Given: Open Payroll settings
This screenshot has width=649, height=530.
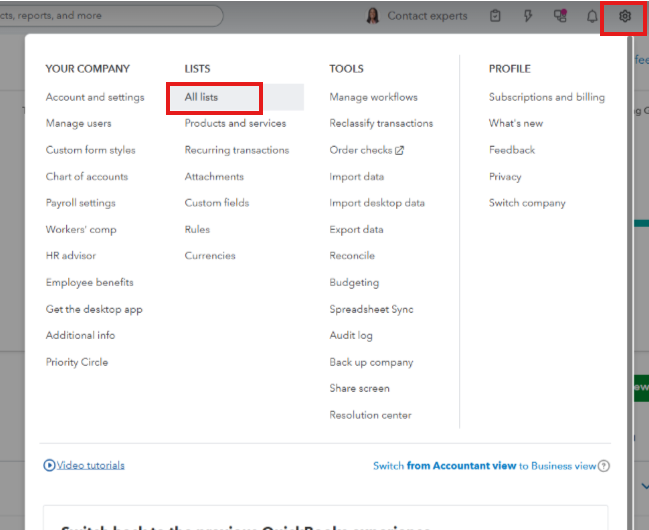Looking at the screenshot, I should [80, 203].
